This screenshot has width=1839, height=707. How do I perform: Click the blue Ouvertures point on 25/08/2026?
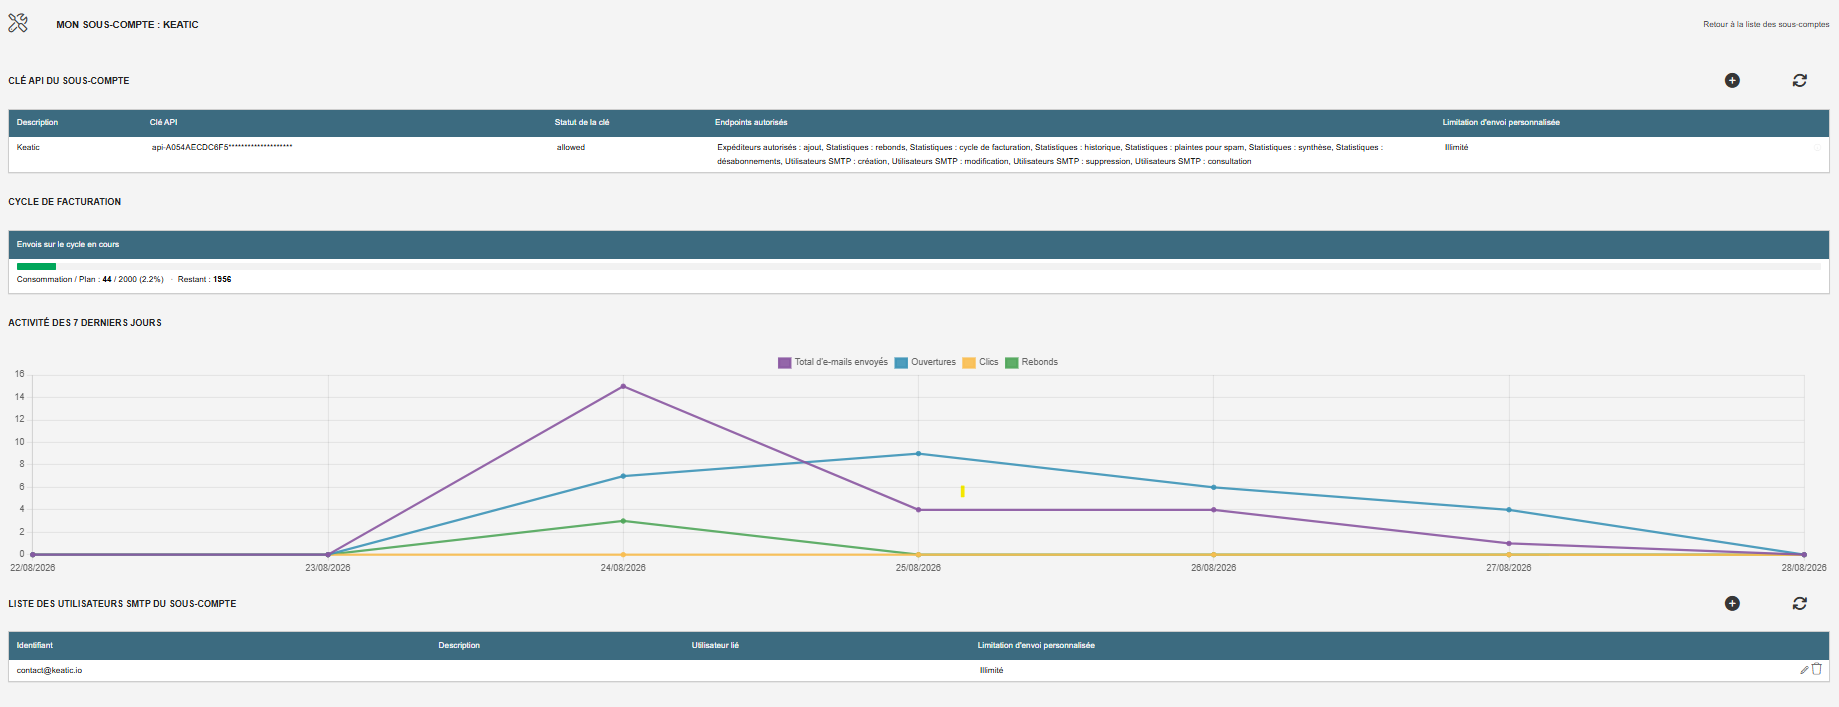click(918, 454)
